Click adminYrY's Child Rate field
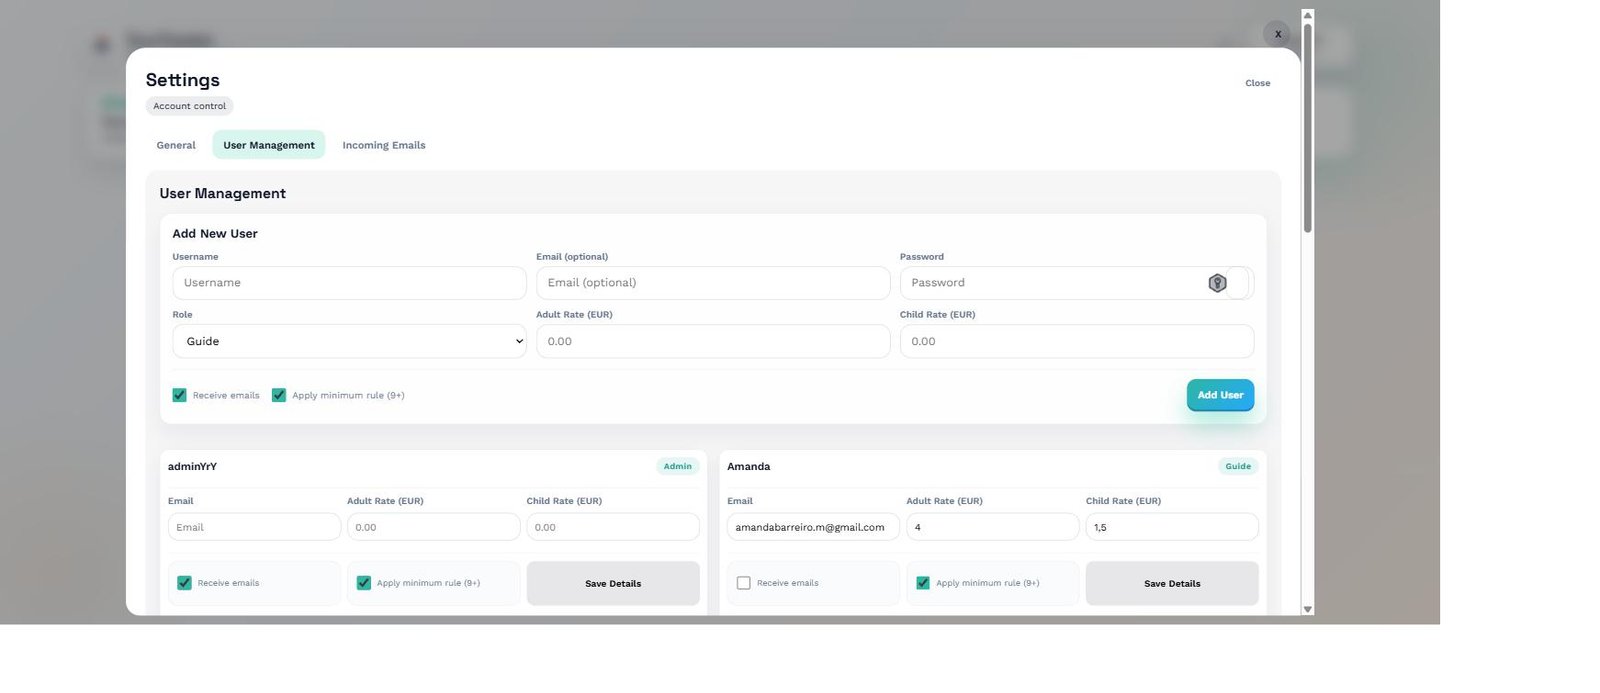This screenshot has height=693, width=1600. pos(613,527)
